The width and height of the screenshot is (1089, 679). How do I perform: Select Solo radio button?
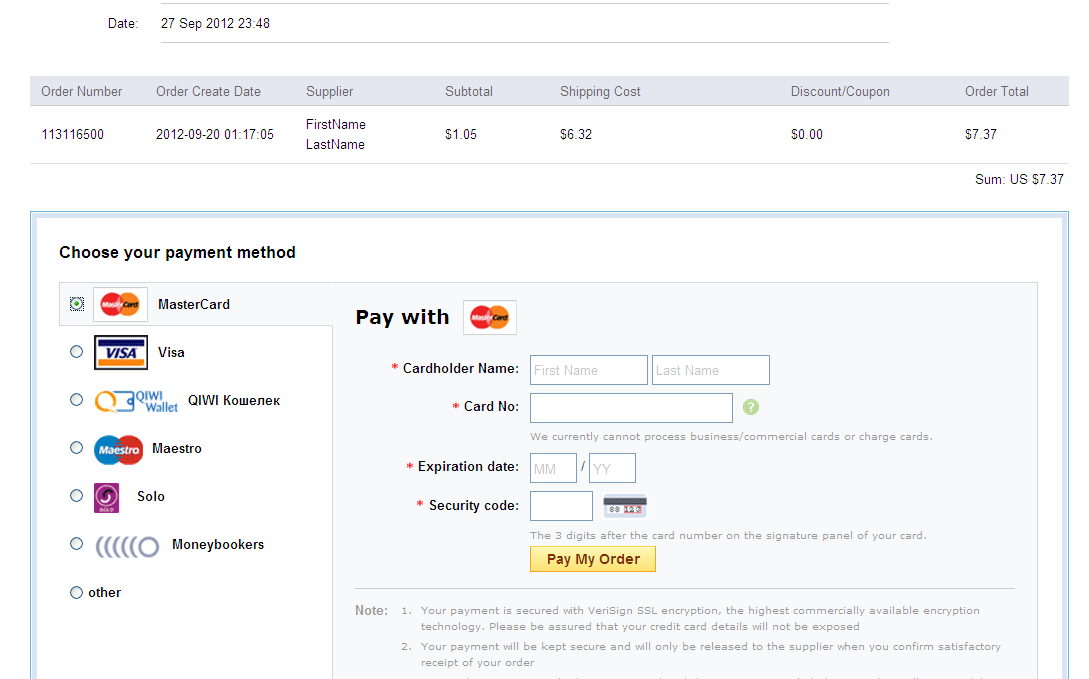pyautogui.click(x=76, y=496)
